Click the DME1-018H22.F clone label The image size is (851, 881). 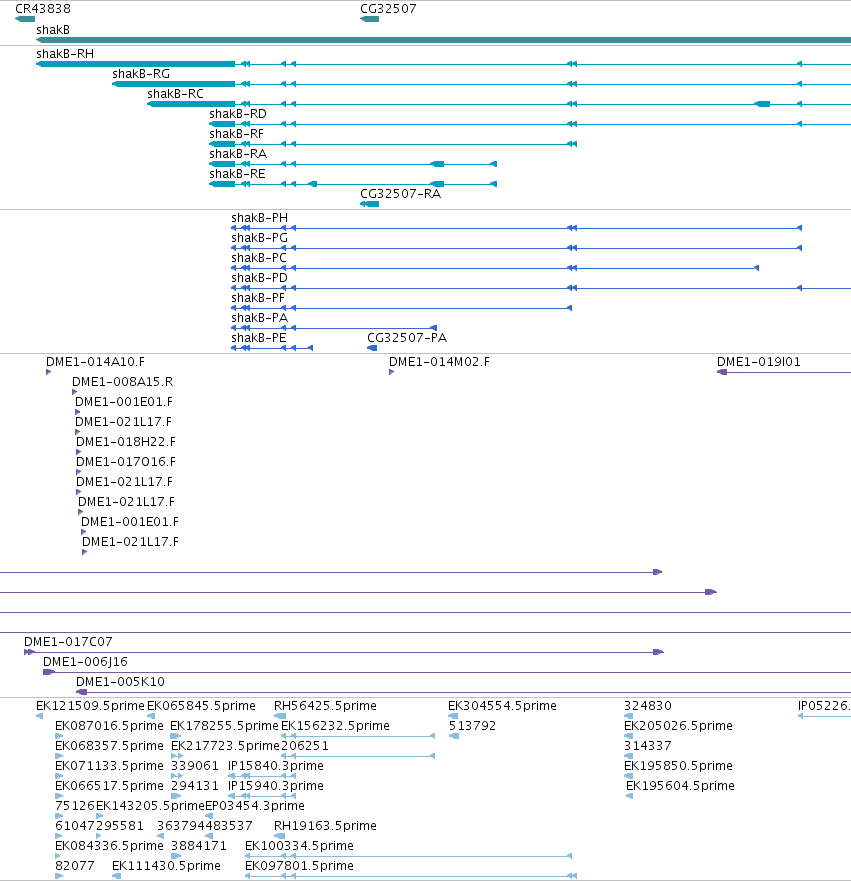(126, 442)
